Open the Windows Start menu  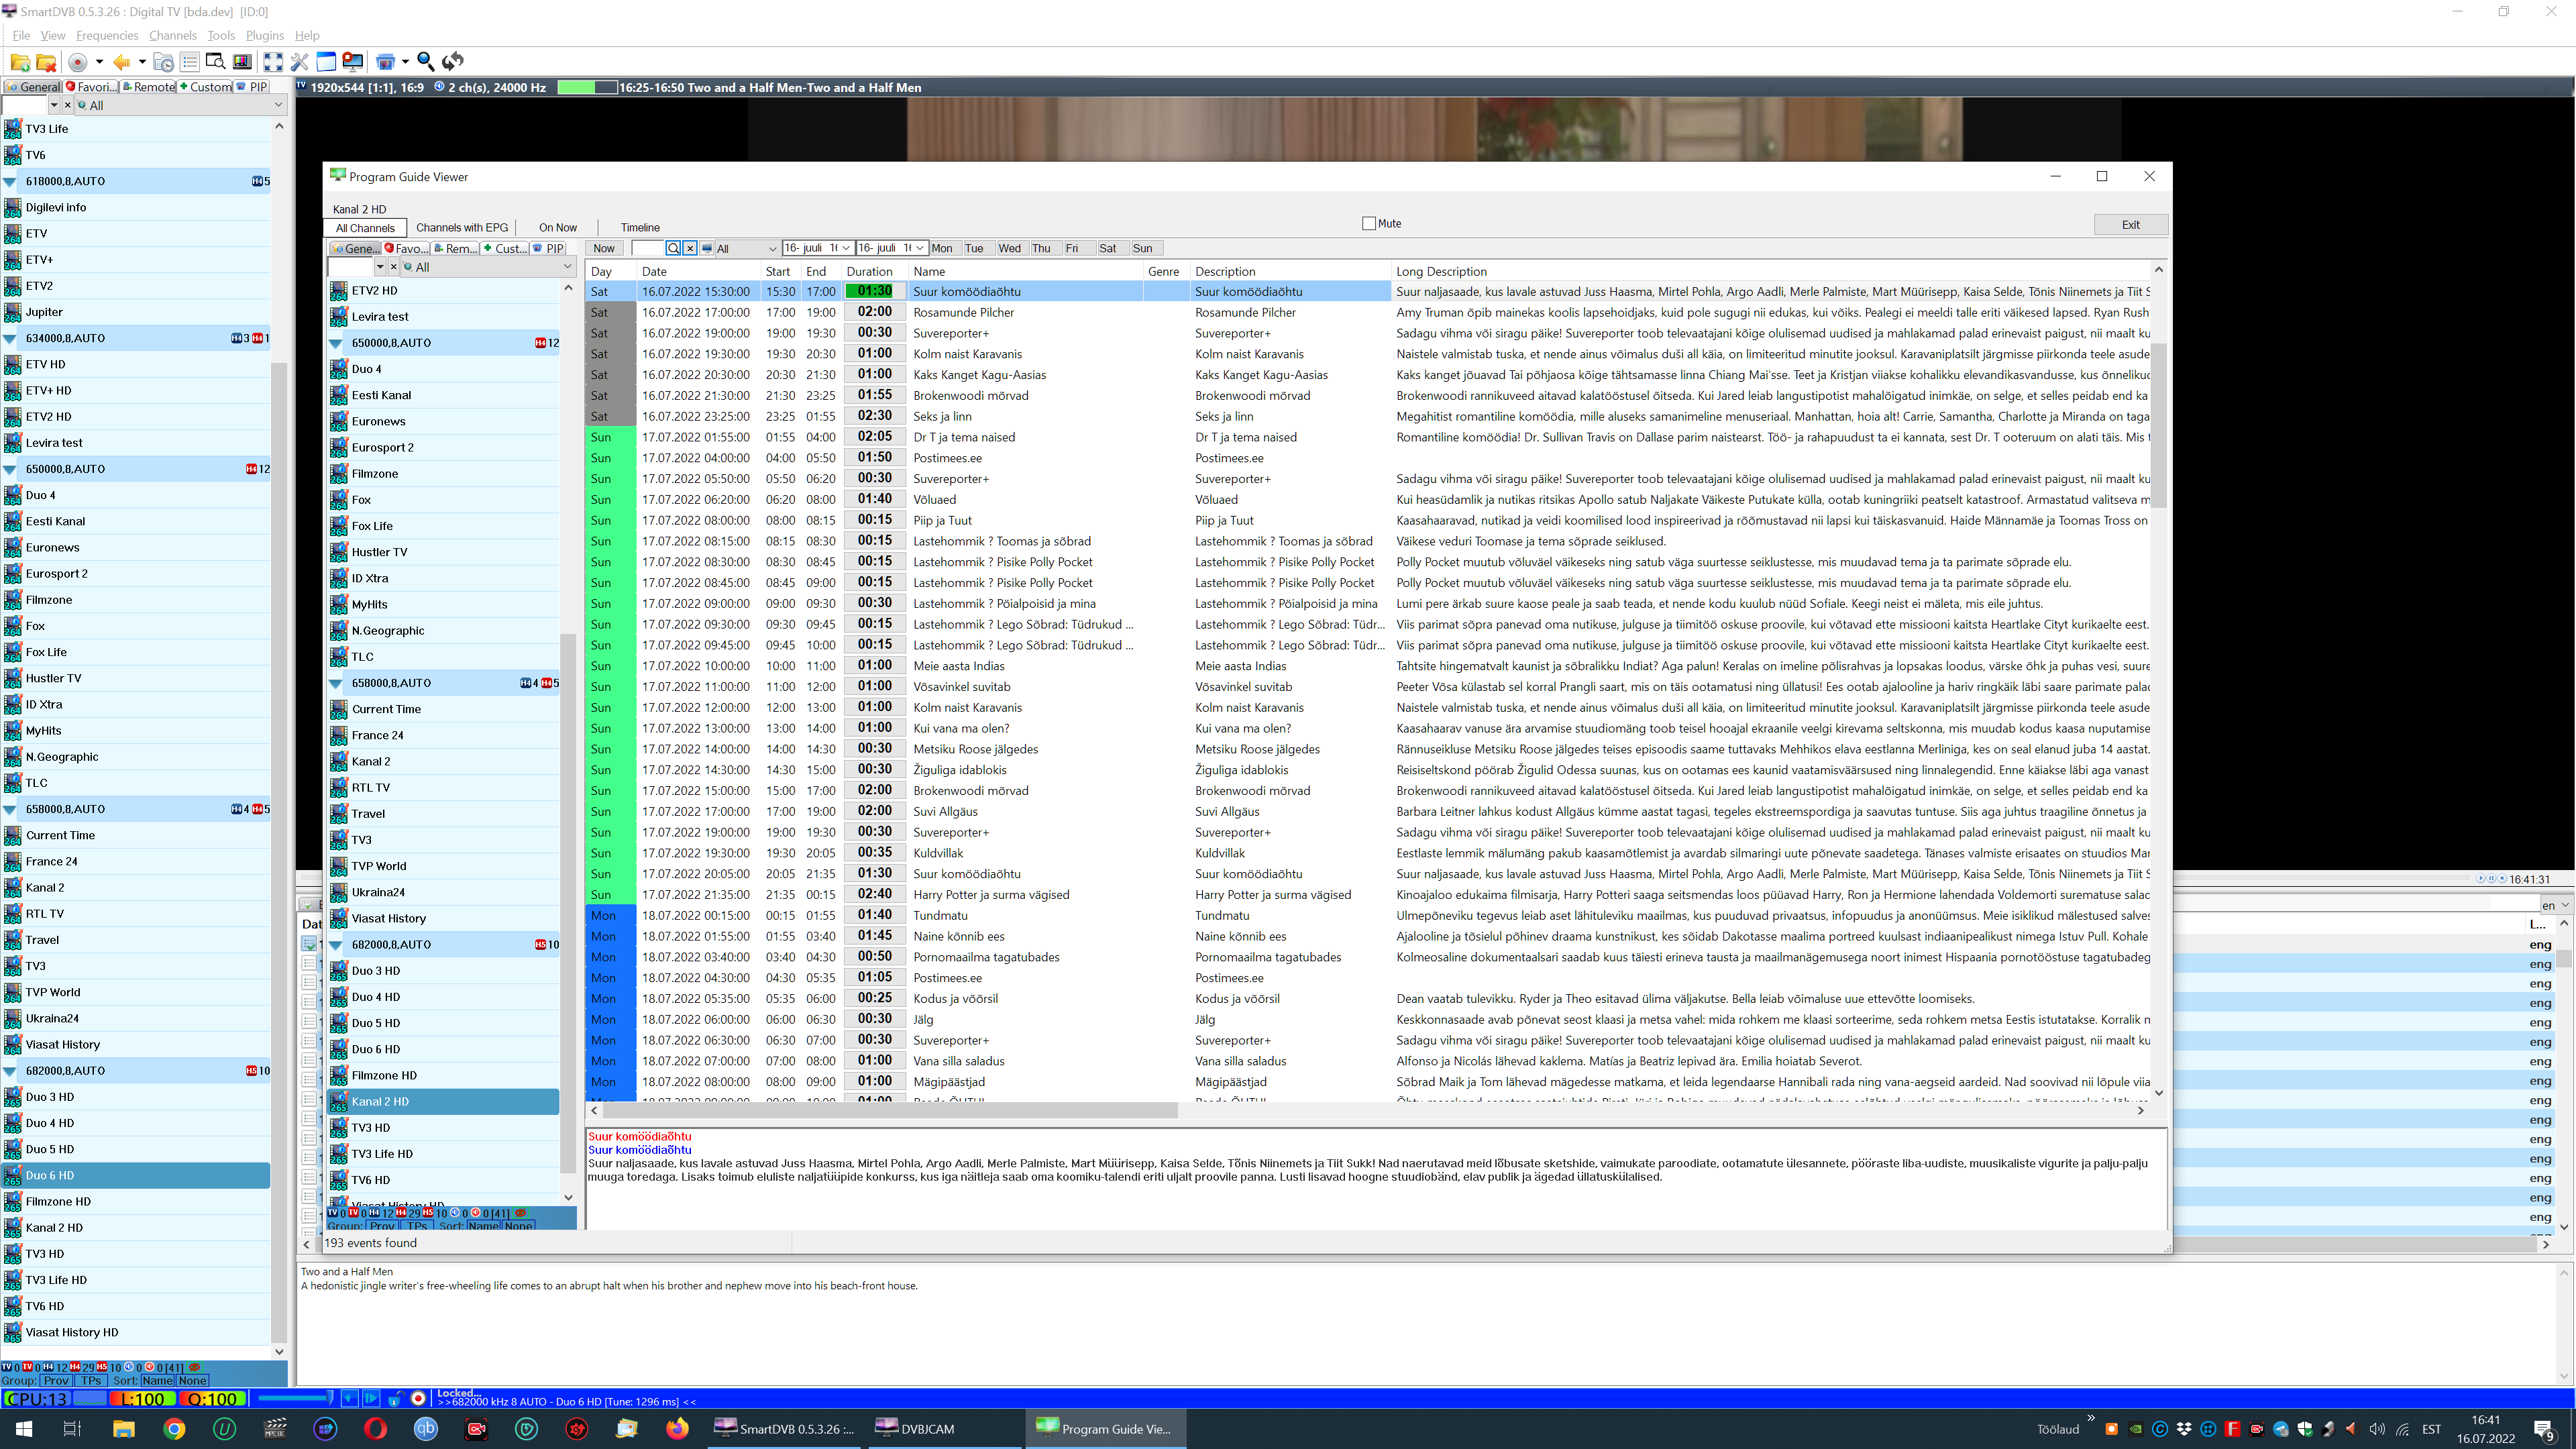[24, 1429]
